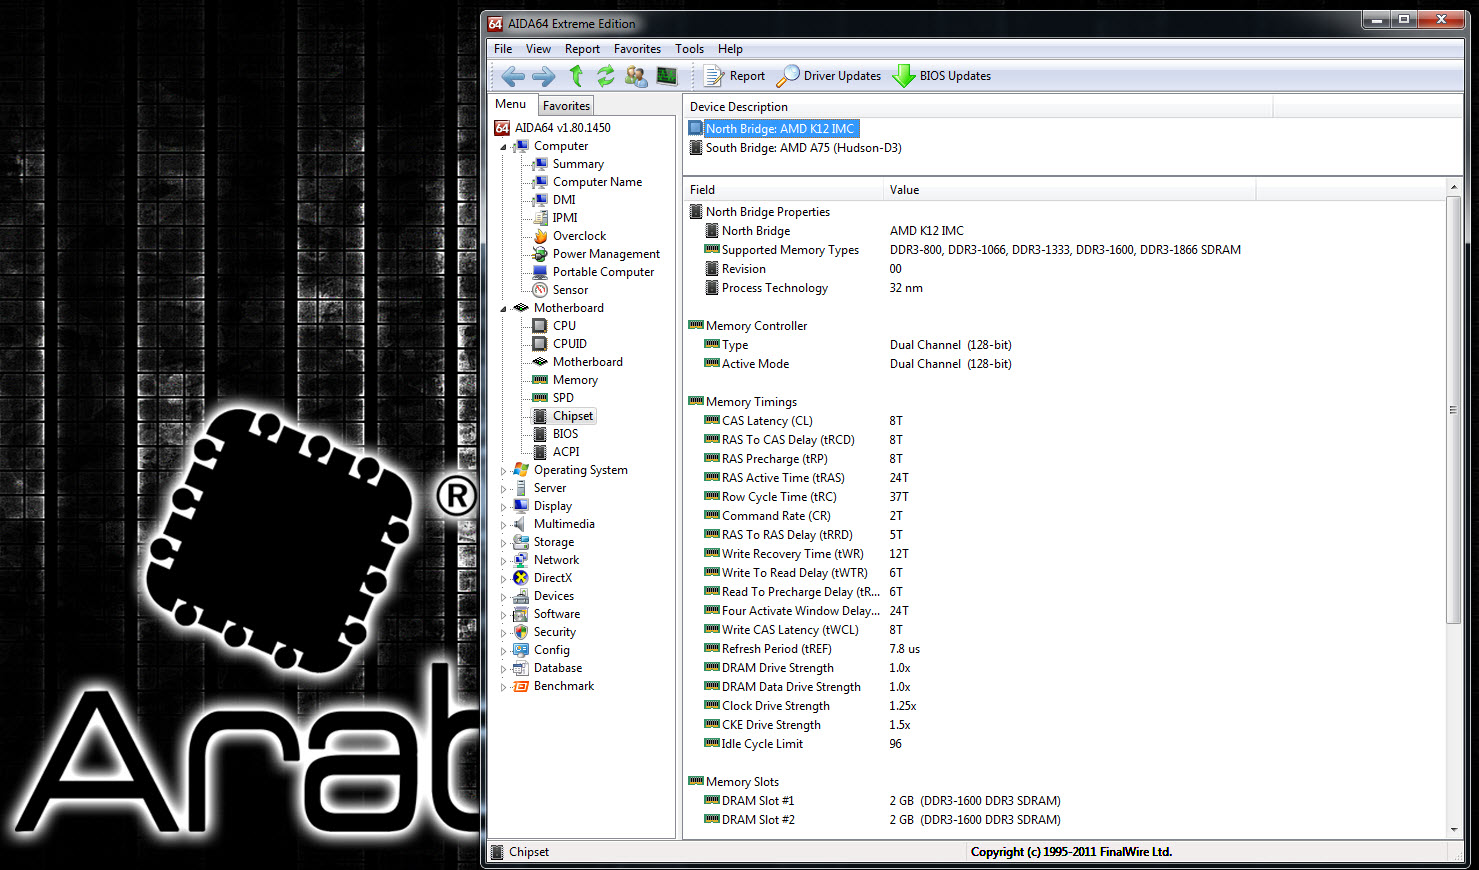The height and width of the screenshot is (870, 1479).
Task: Open the IPMI page
Action: [x=565, y=218]
